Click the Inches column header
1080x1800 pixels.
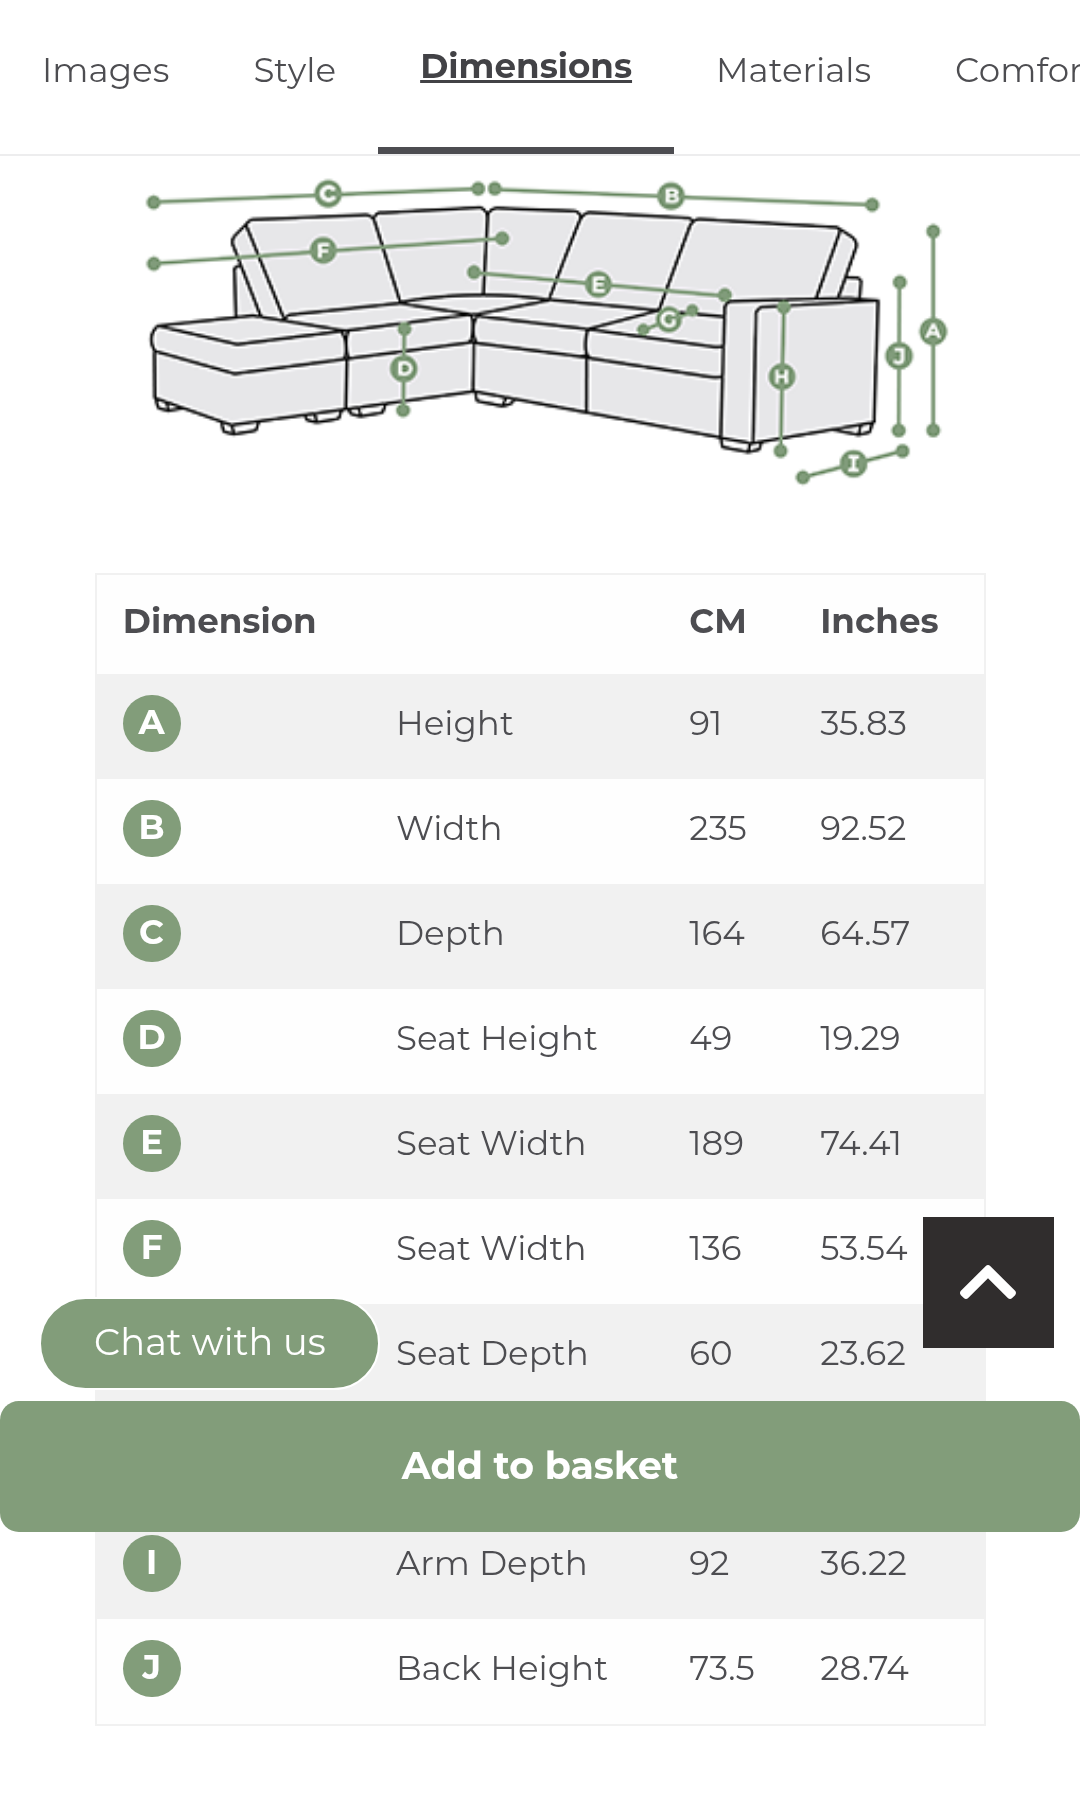[x=879, y=621]
